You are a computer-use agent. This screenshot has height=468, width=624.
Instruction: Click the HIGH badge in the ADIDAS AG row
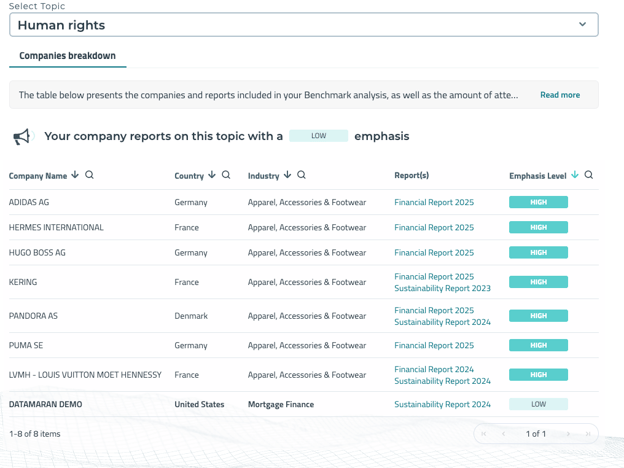tap(538, 202)
